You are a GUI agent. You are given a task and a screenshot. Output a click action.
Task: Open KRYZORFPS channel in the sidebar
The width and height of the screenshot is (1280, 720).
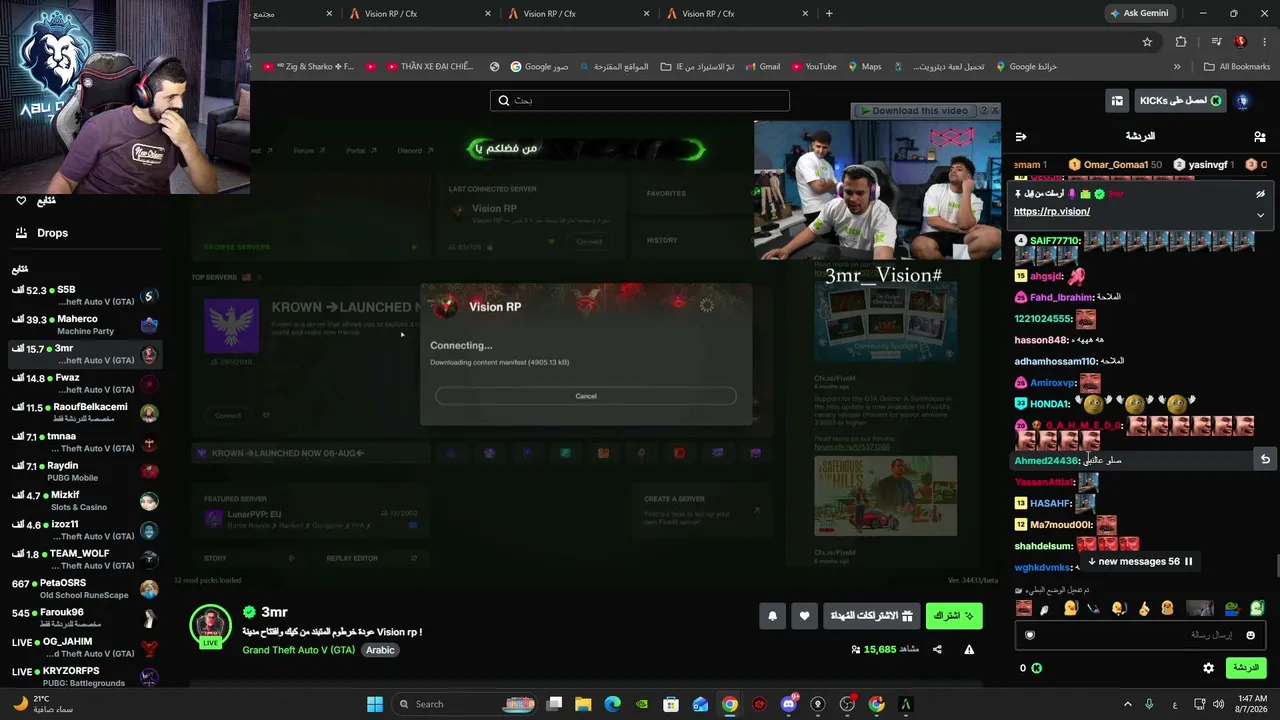tap(85, 677)
